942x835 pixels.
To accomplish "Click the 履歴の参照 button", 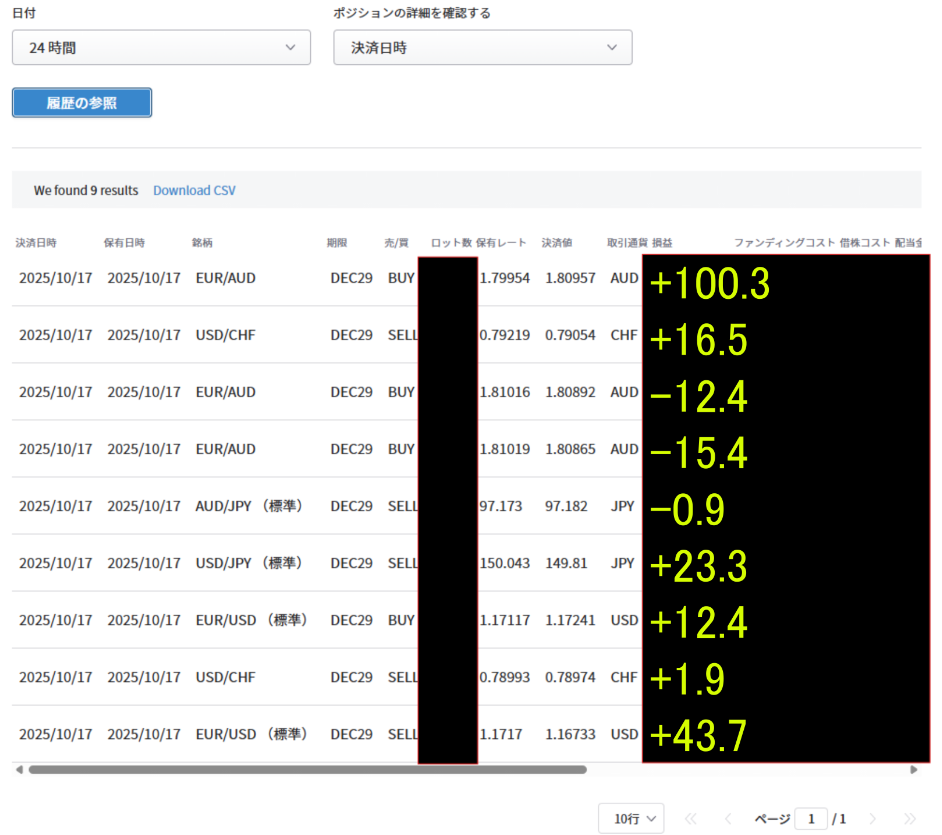I will [x=82, y=103].
